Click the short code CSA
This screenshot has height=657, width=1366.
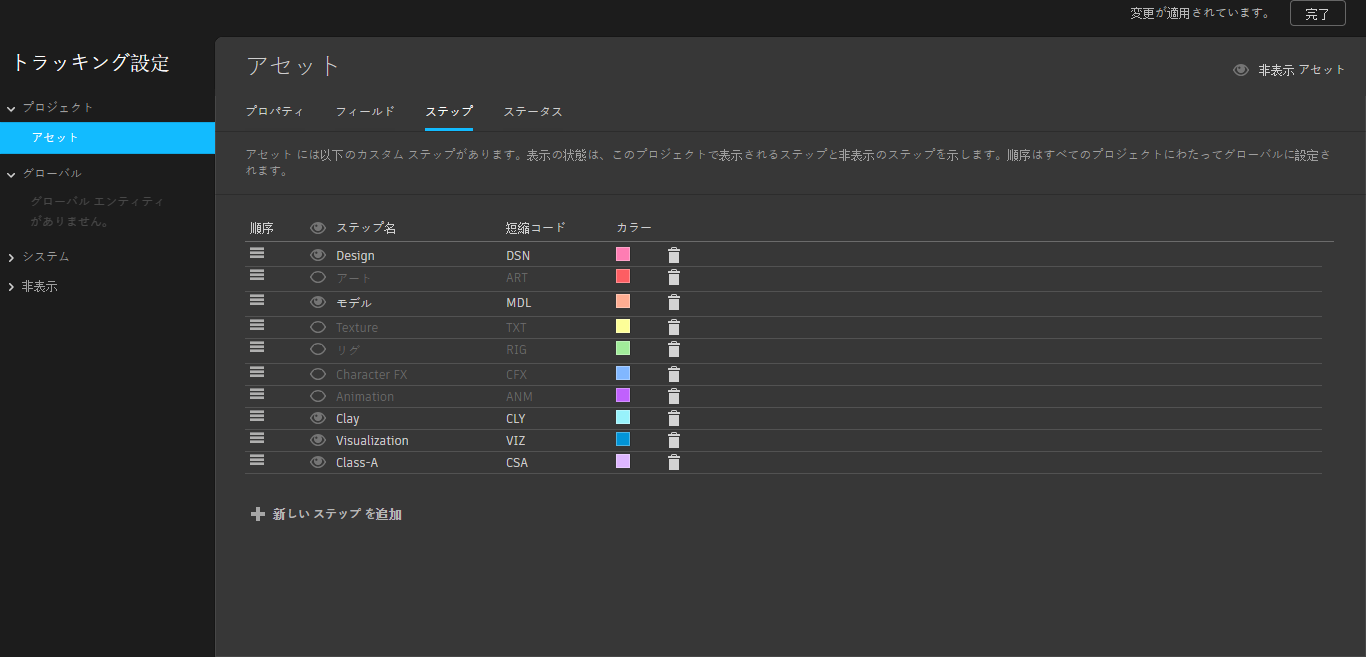[x=517, y=463]
